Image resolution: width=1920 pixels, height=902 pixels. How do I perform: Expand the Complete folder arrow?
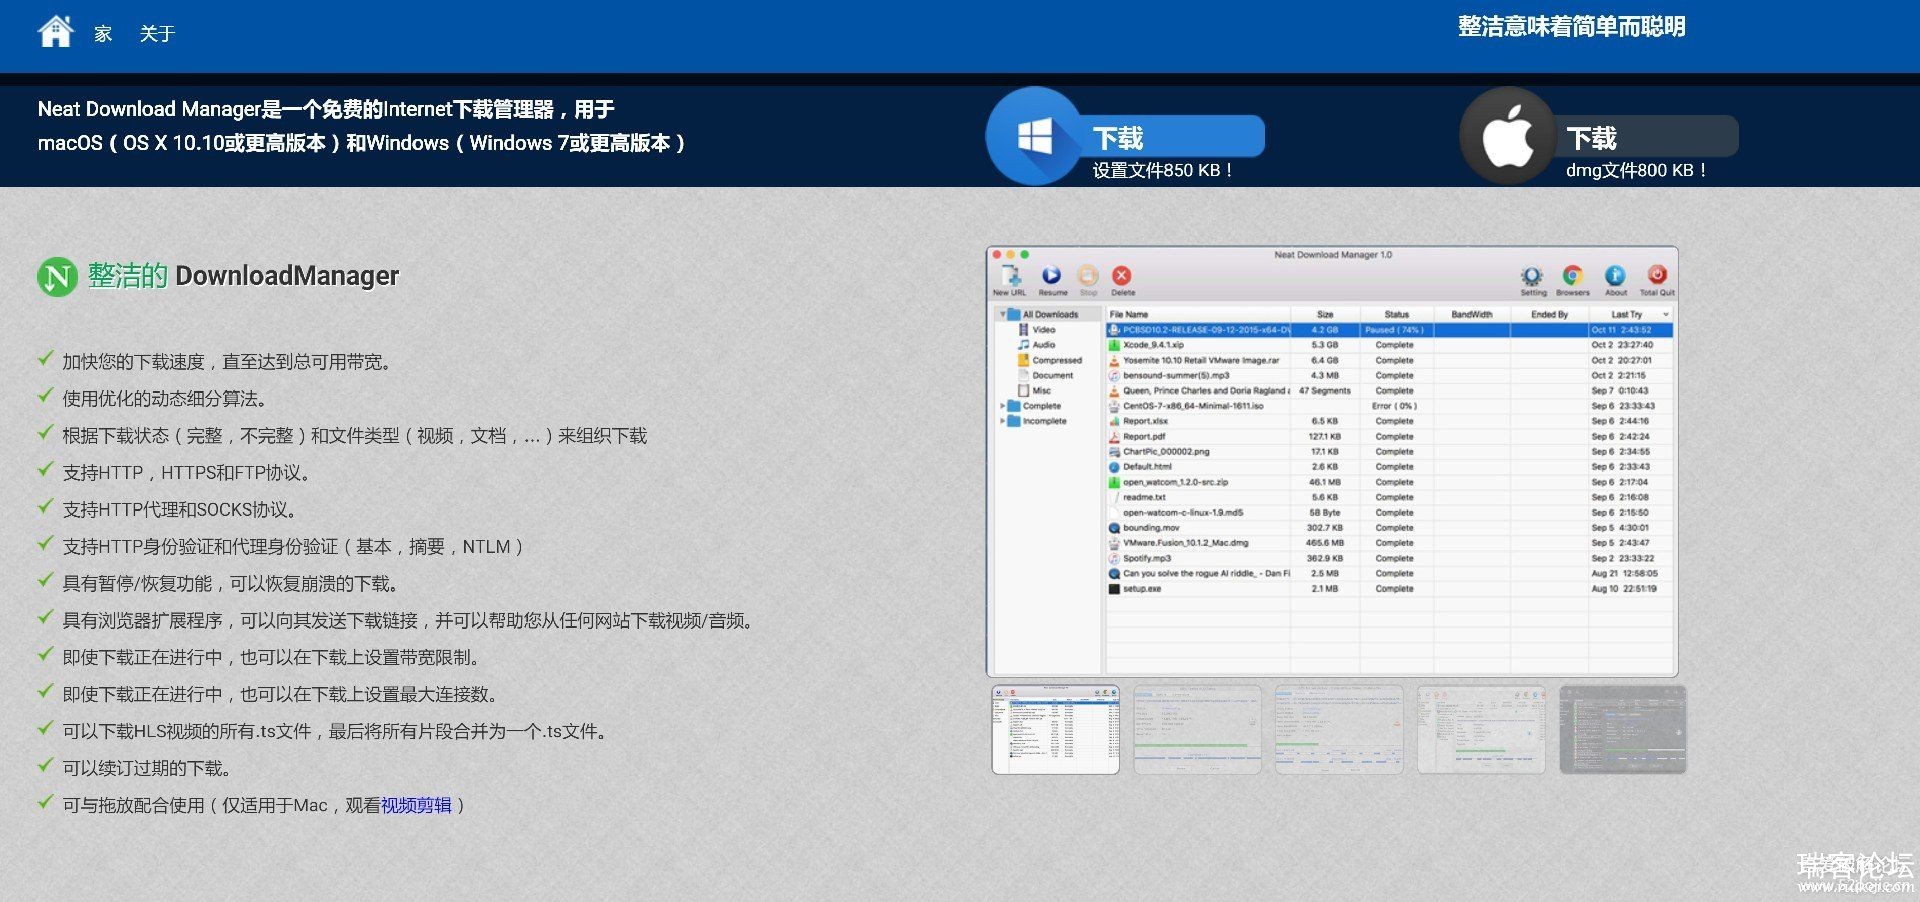click(1003, 406)
